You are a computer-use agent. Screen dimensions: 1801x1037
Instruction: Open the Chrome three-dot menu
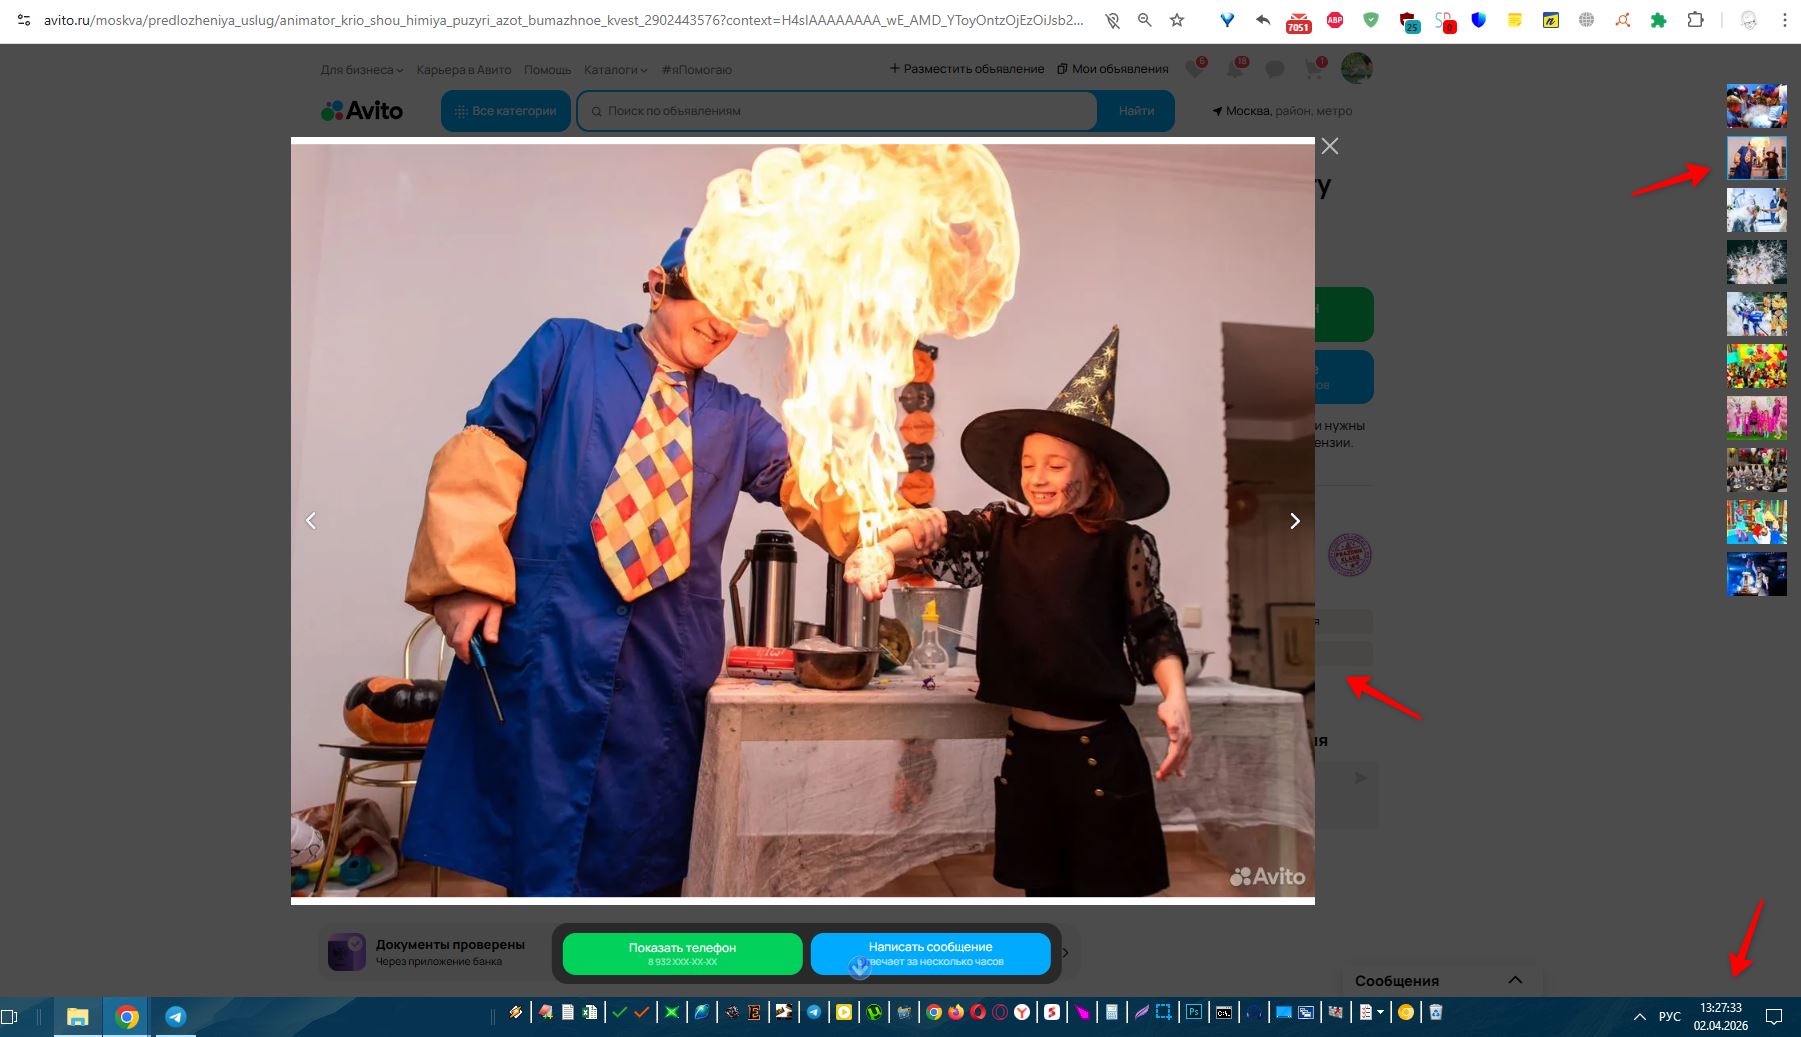1785,20
